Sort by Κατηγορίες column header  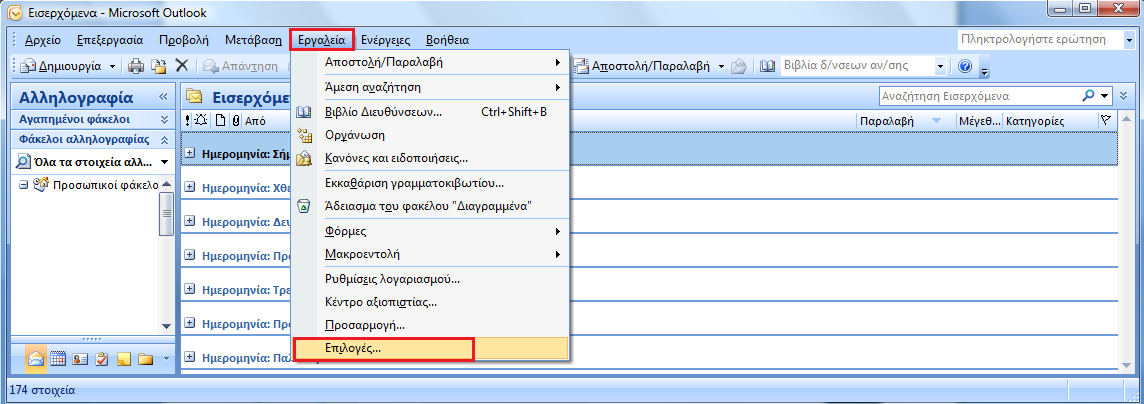pyautogui.click(x=1049, y=121)
